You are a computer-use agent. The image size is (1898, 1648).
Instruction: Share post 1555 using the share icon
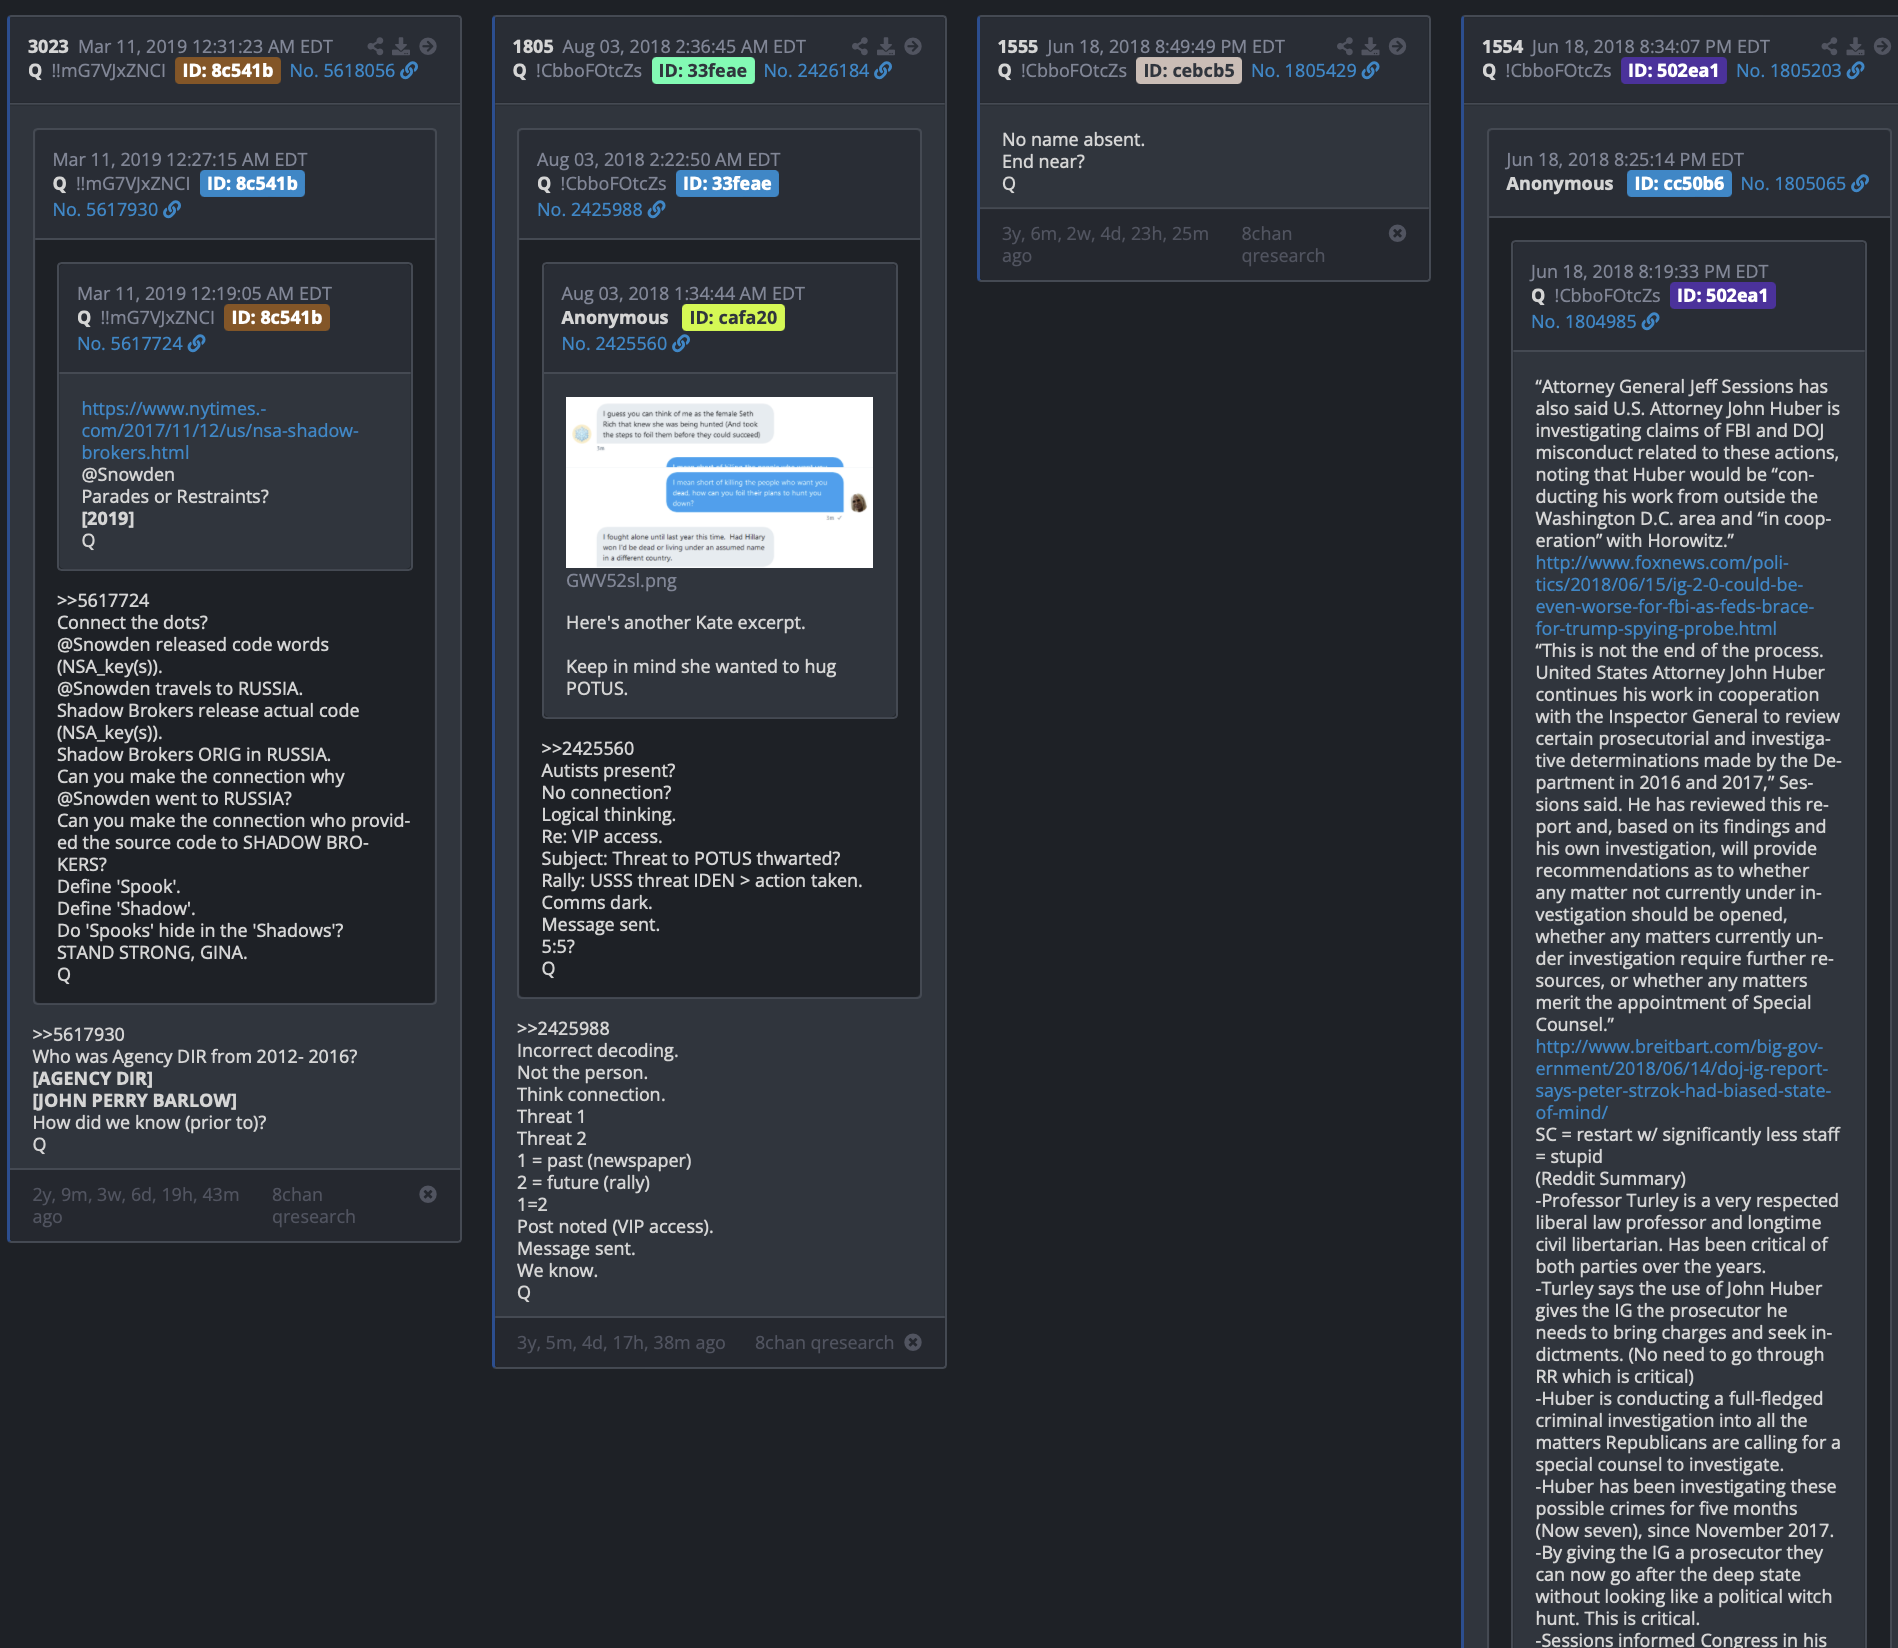pyautogui.click(x=1345, y=46)
